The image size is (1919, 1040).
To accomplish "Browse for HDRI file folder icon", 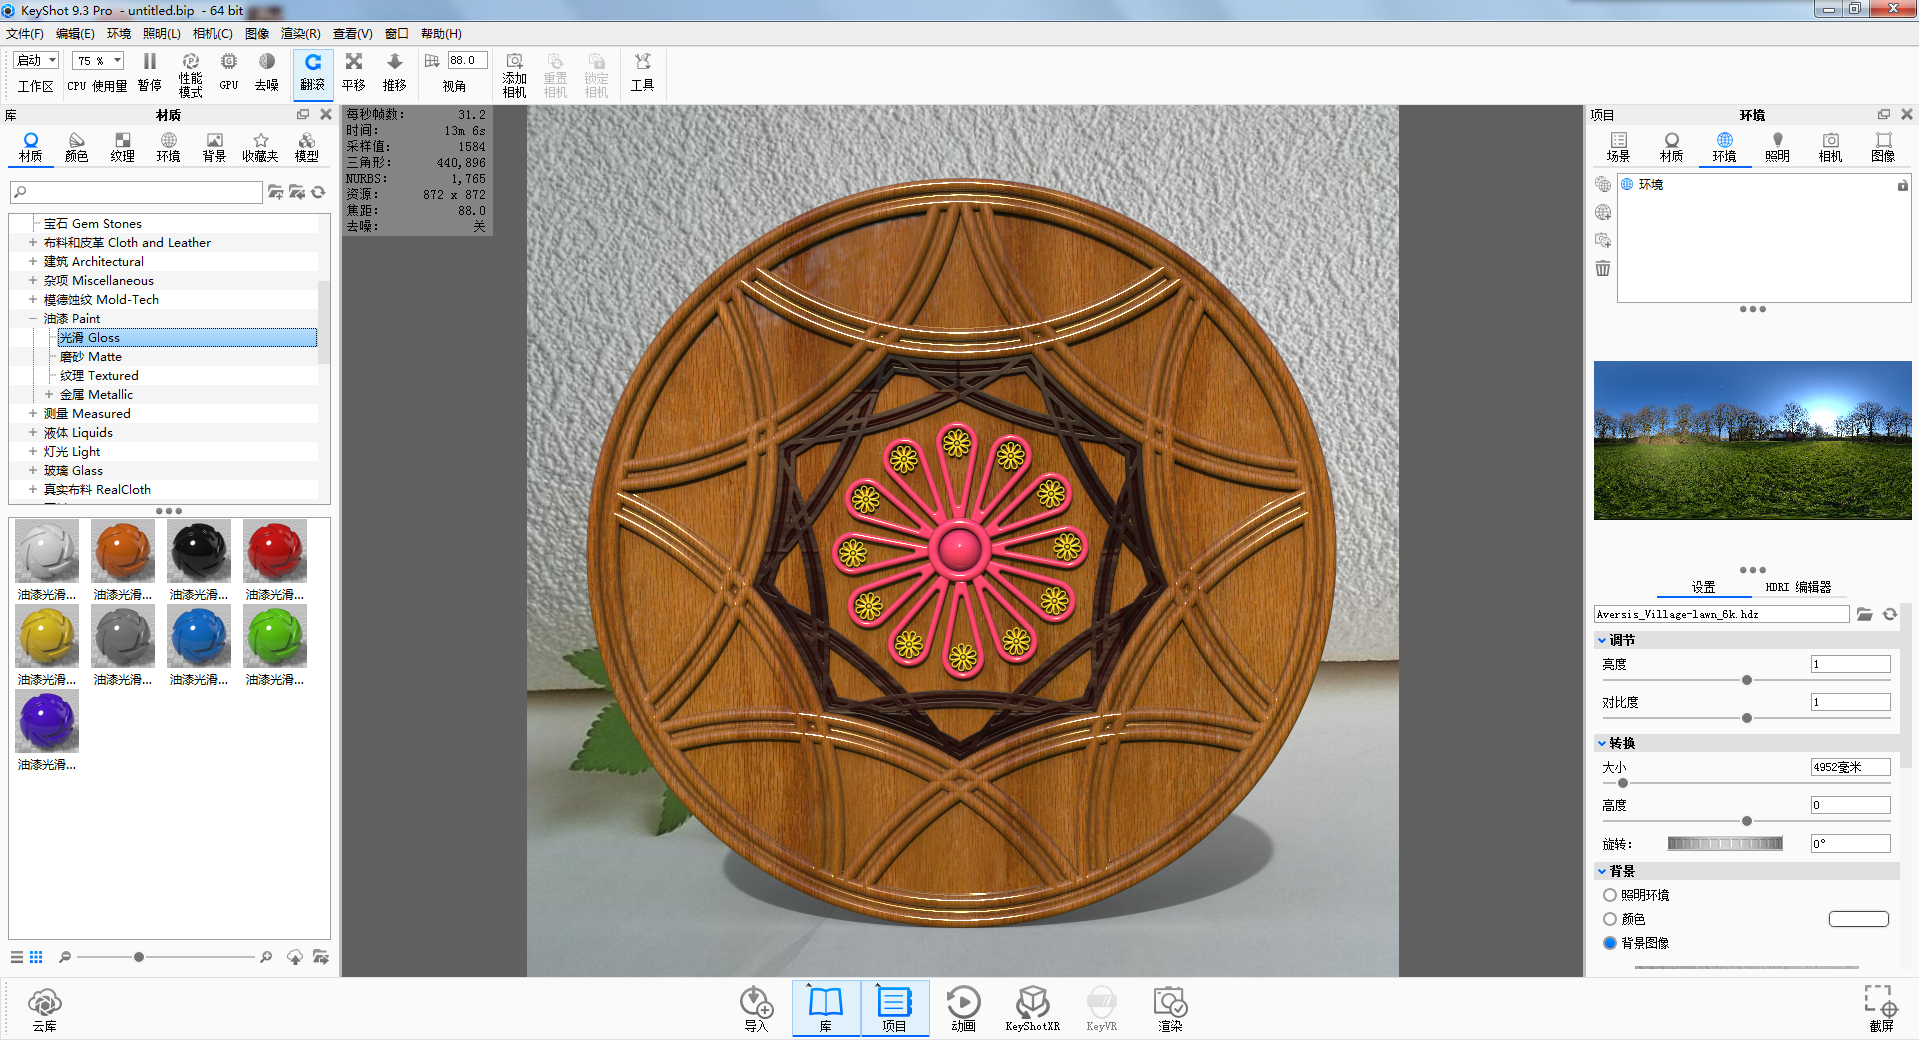I will point(1865,614).
